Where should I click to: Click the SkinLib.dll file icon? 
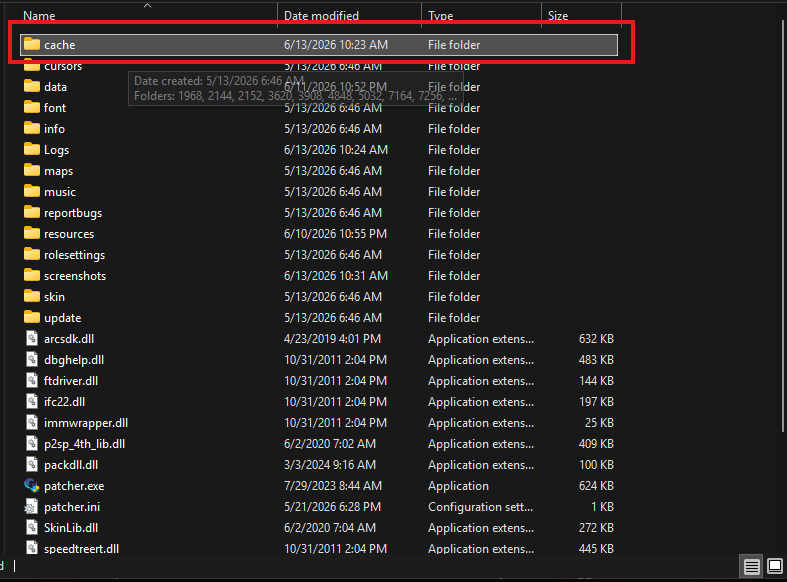tap(32, 528)
